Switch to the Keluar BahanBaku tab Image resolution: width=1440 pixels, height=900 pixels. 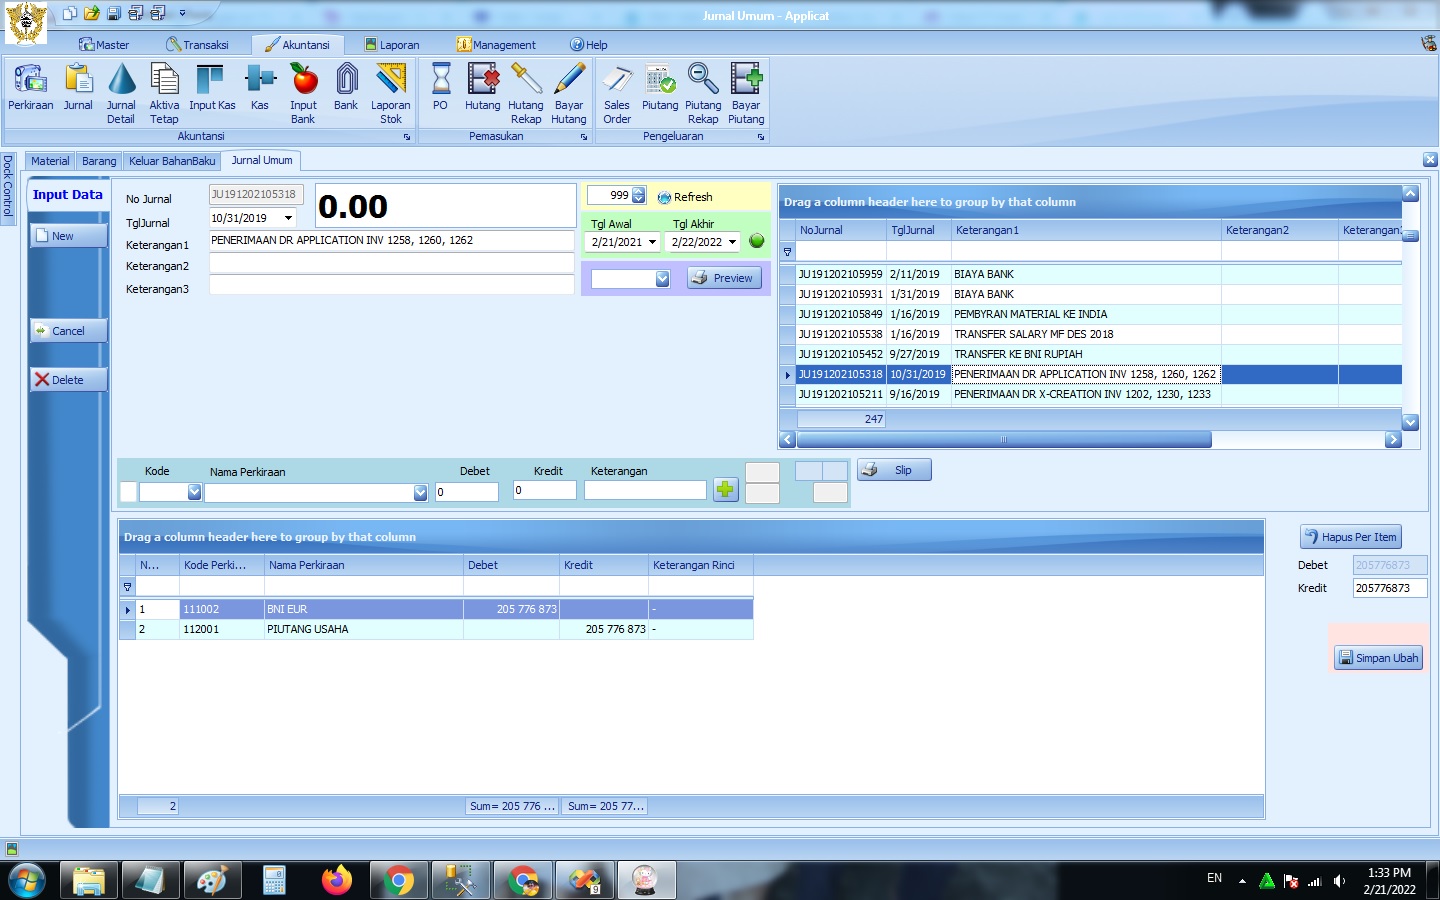[172, 161]
